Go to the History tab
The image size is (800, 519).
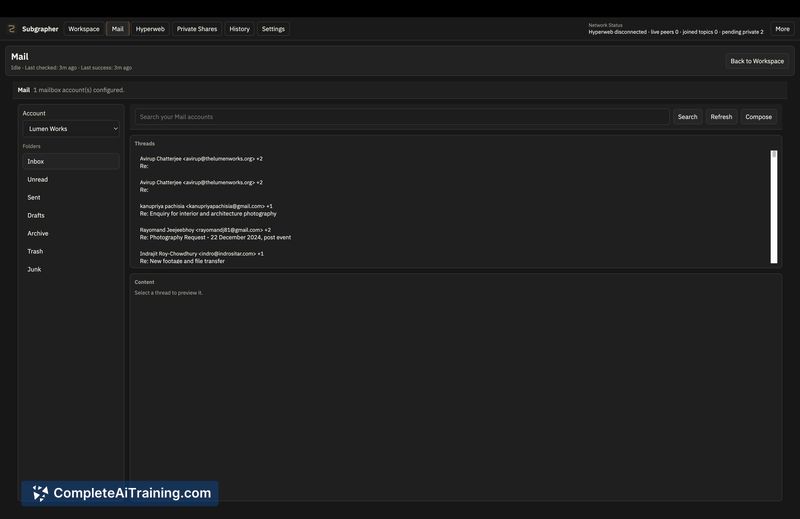[239, 29]
